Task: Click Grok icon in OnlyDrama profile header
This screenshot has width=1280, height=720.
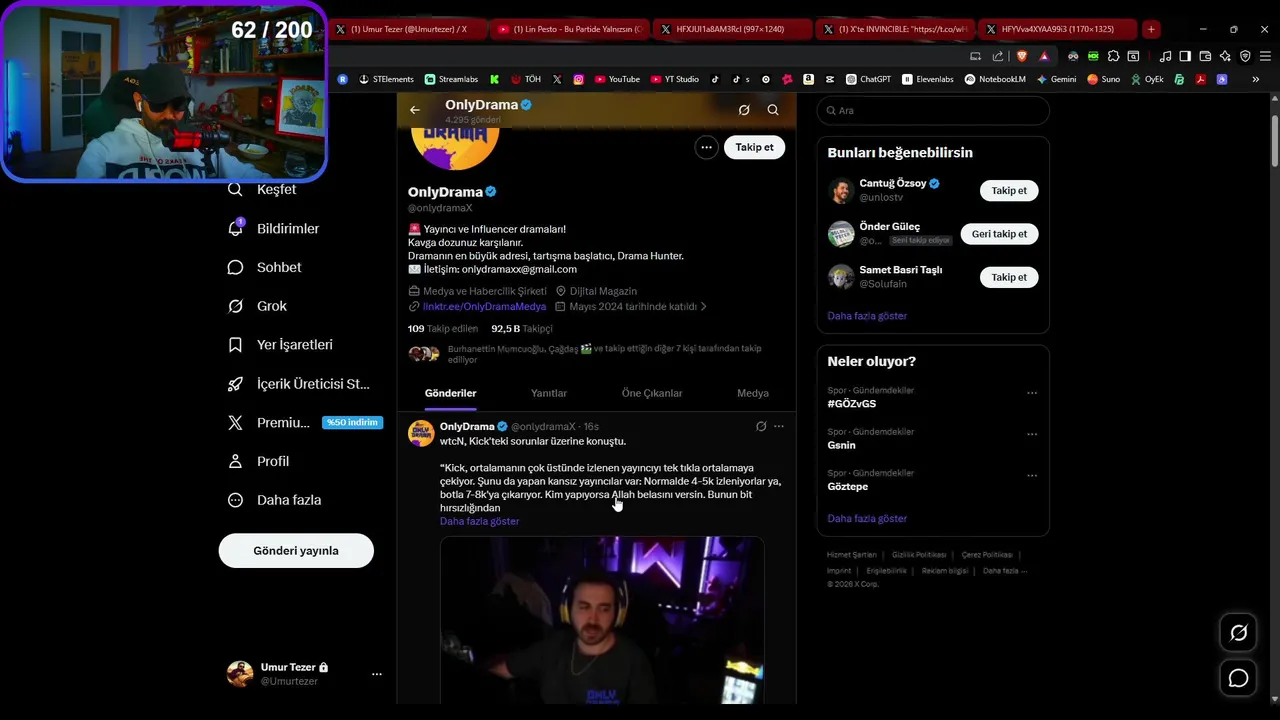Action: 744,110
